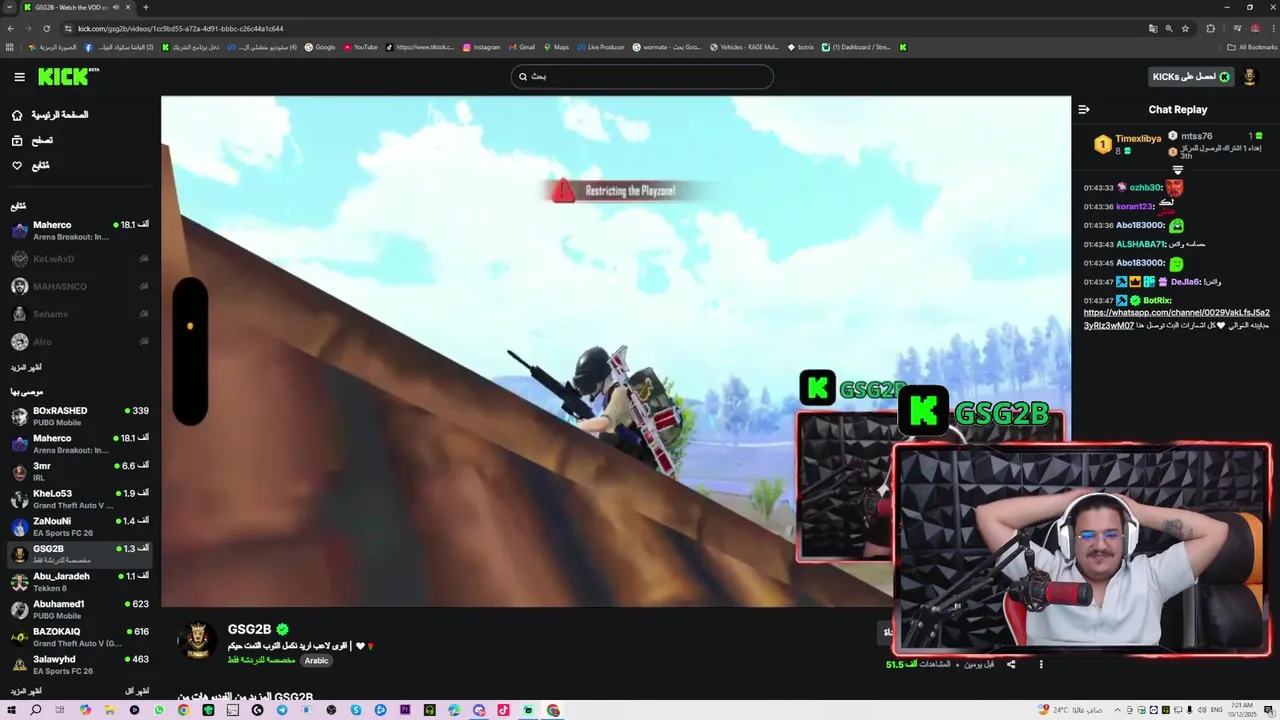This screenshot has height=720, width=1280.
Task: Click the Home icon in the Kick sidebar
Action: pos(17,115)
